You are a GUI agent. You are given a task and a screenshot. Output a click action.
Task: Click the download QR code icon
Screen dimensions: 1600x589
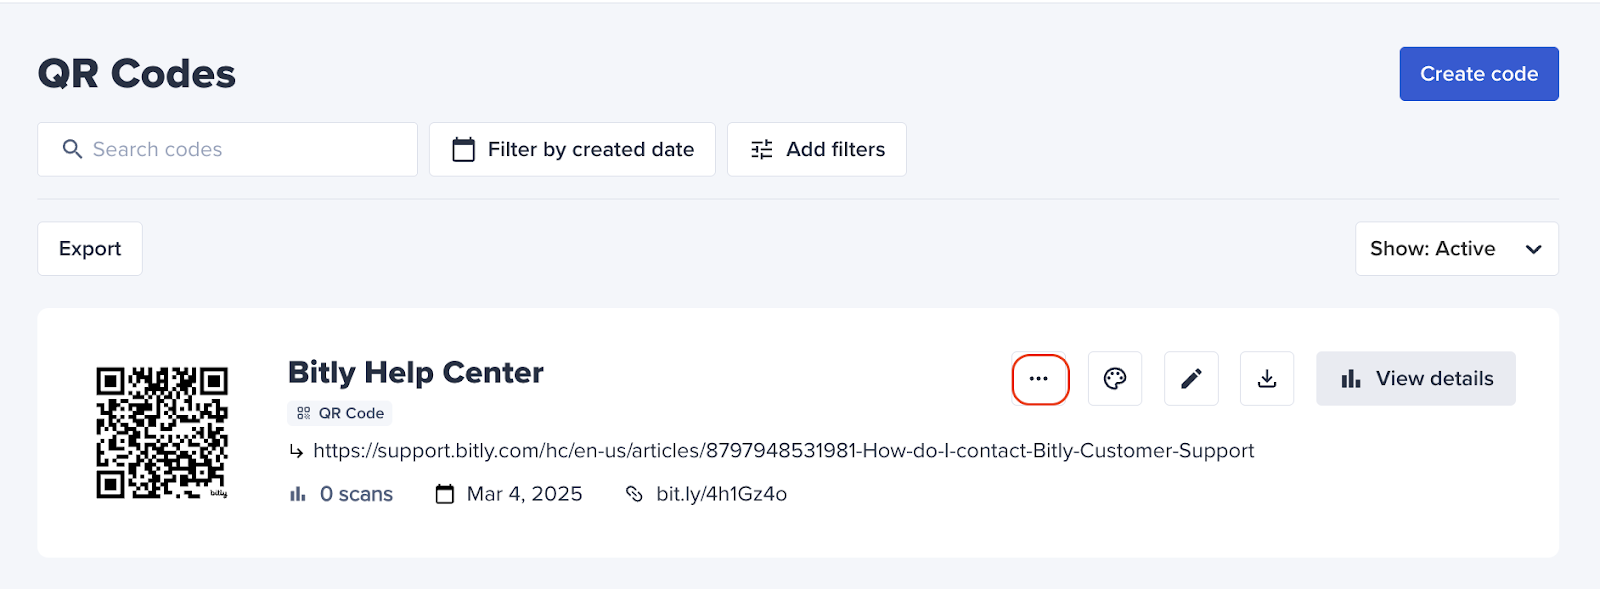pos(1267,379)
